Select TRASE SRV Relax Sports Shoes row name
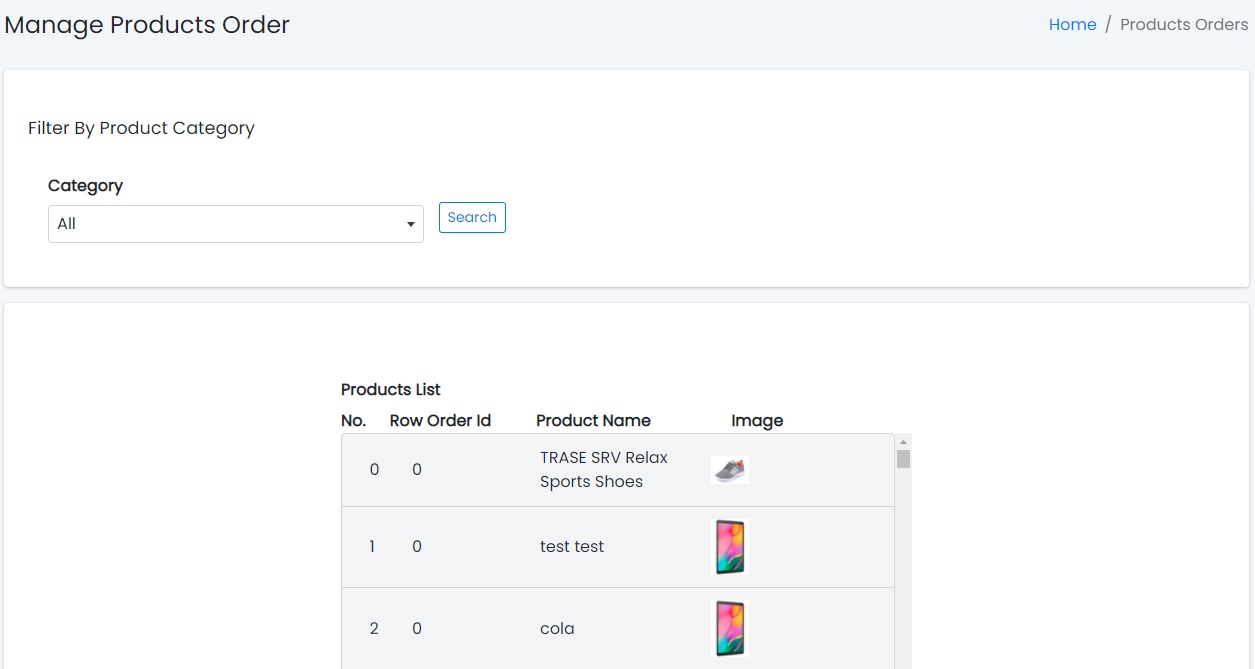 [603, 470]
